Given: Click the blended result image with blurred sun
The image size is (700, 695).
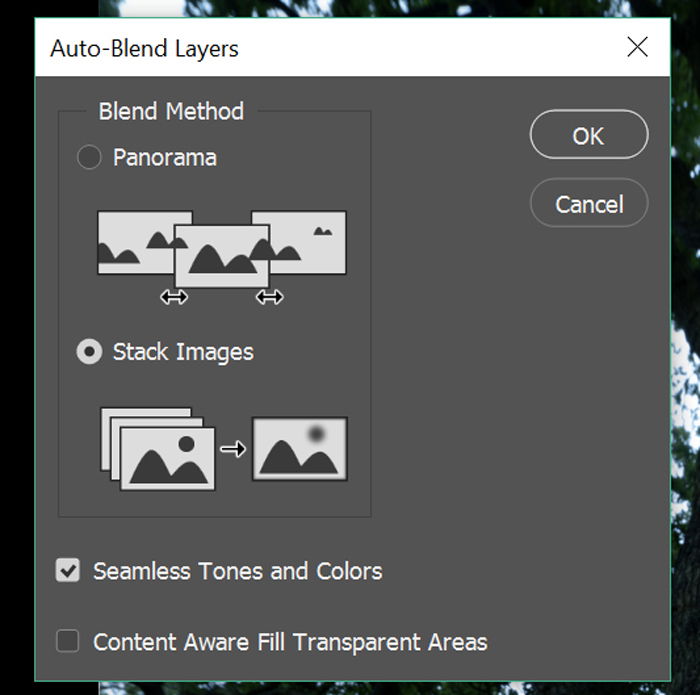Looking at the screenshot, I should [x=300, y=449].
